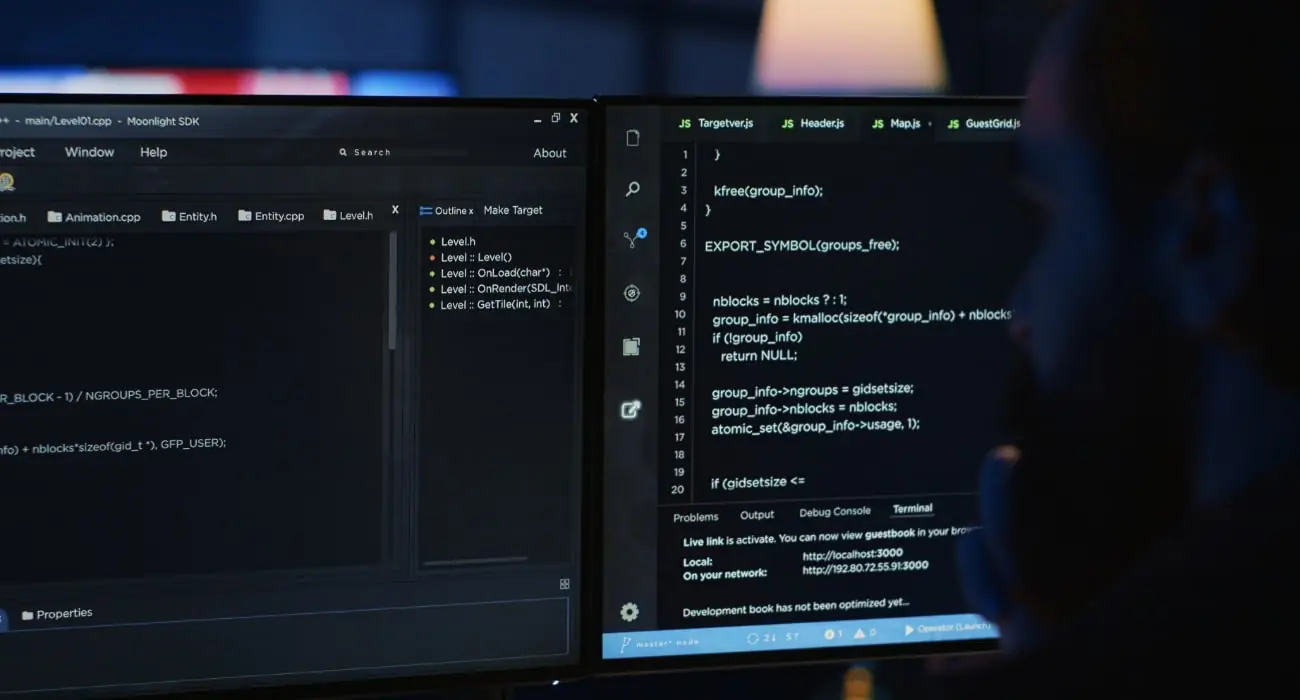
Task: Open the Settings gear in editor sidebar
Action: point(629,611)
